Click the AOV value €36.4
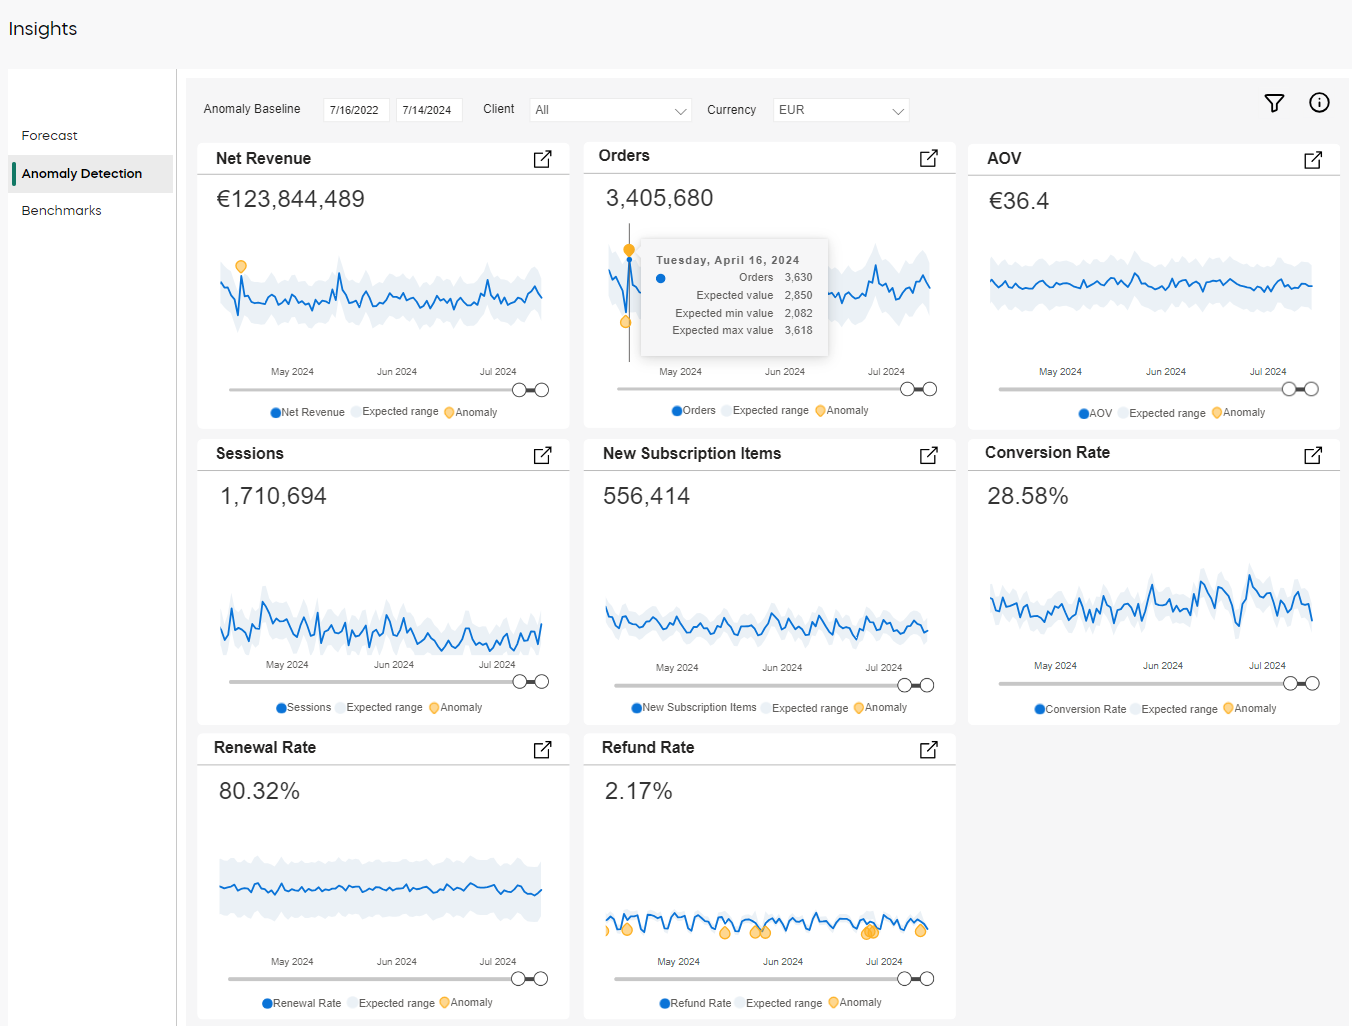This screenshot has height=1026, width=1352. [1019, 201]
